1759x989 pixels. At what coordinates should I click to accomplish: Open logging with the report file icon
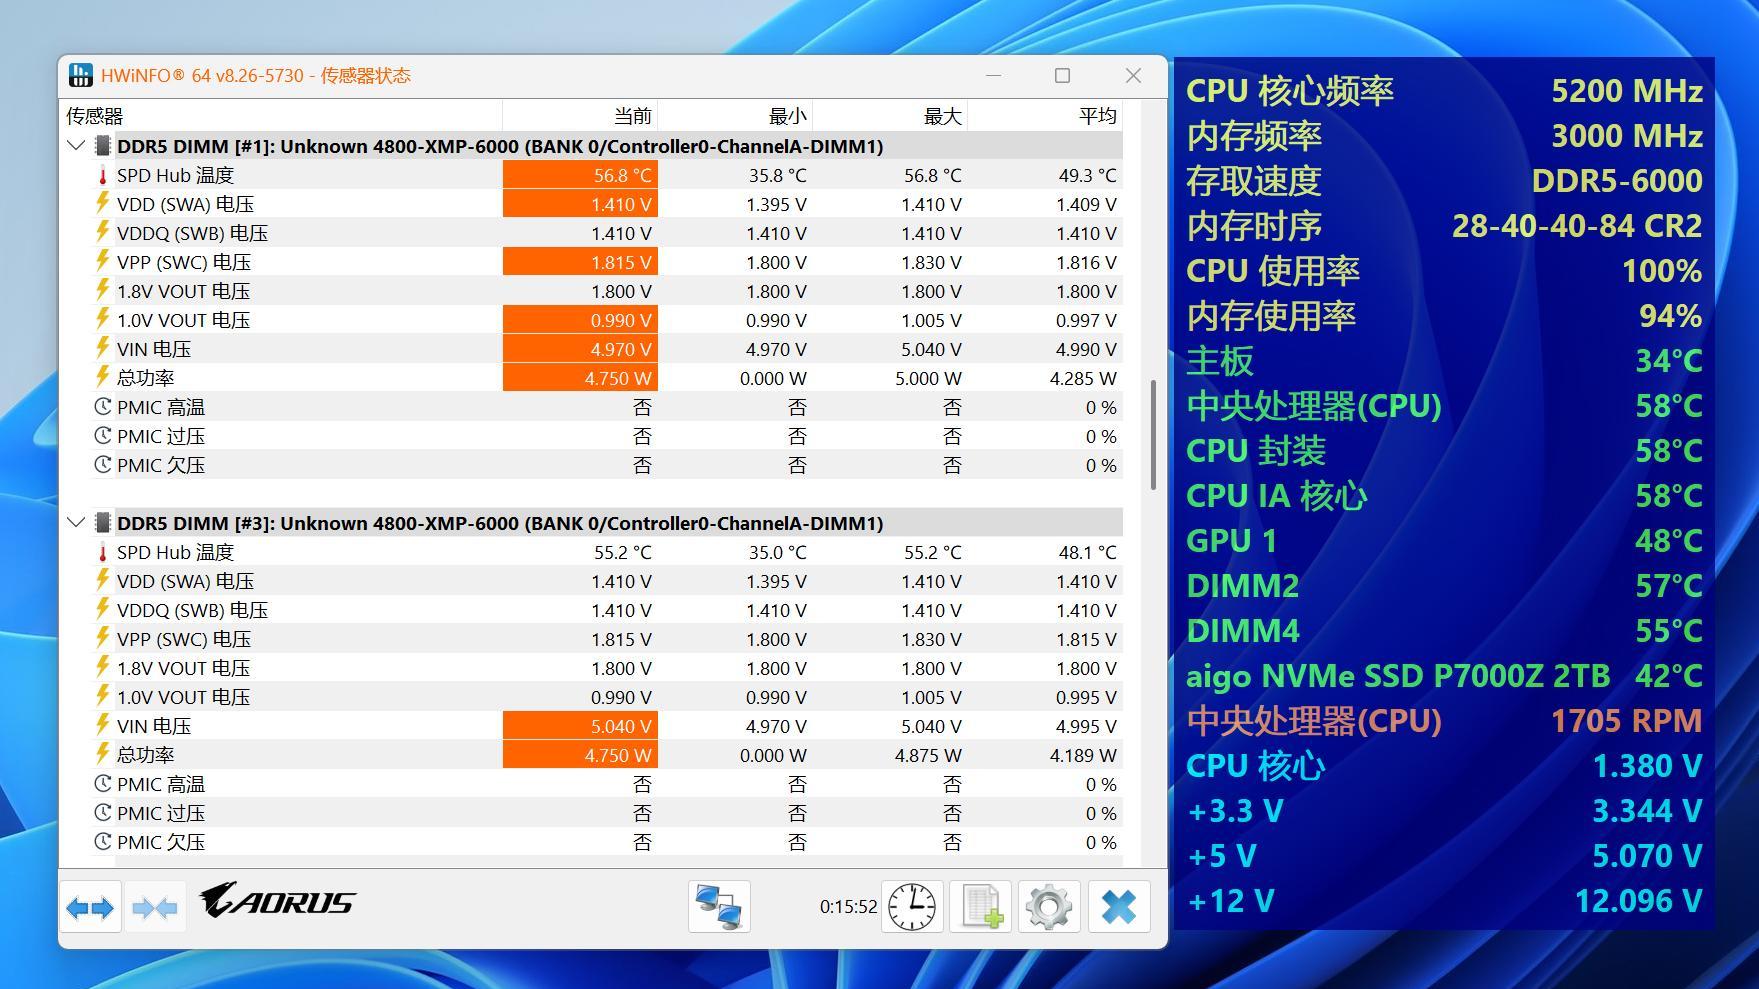click(980, 906)
